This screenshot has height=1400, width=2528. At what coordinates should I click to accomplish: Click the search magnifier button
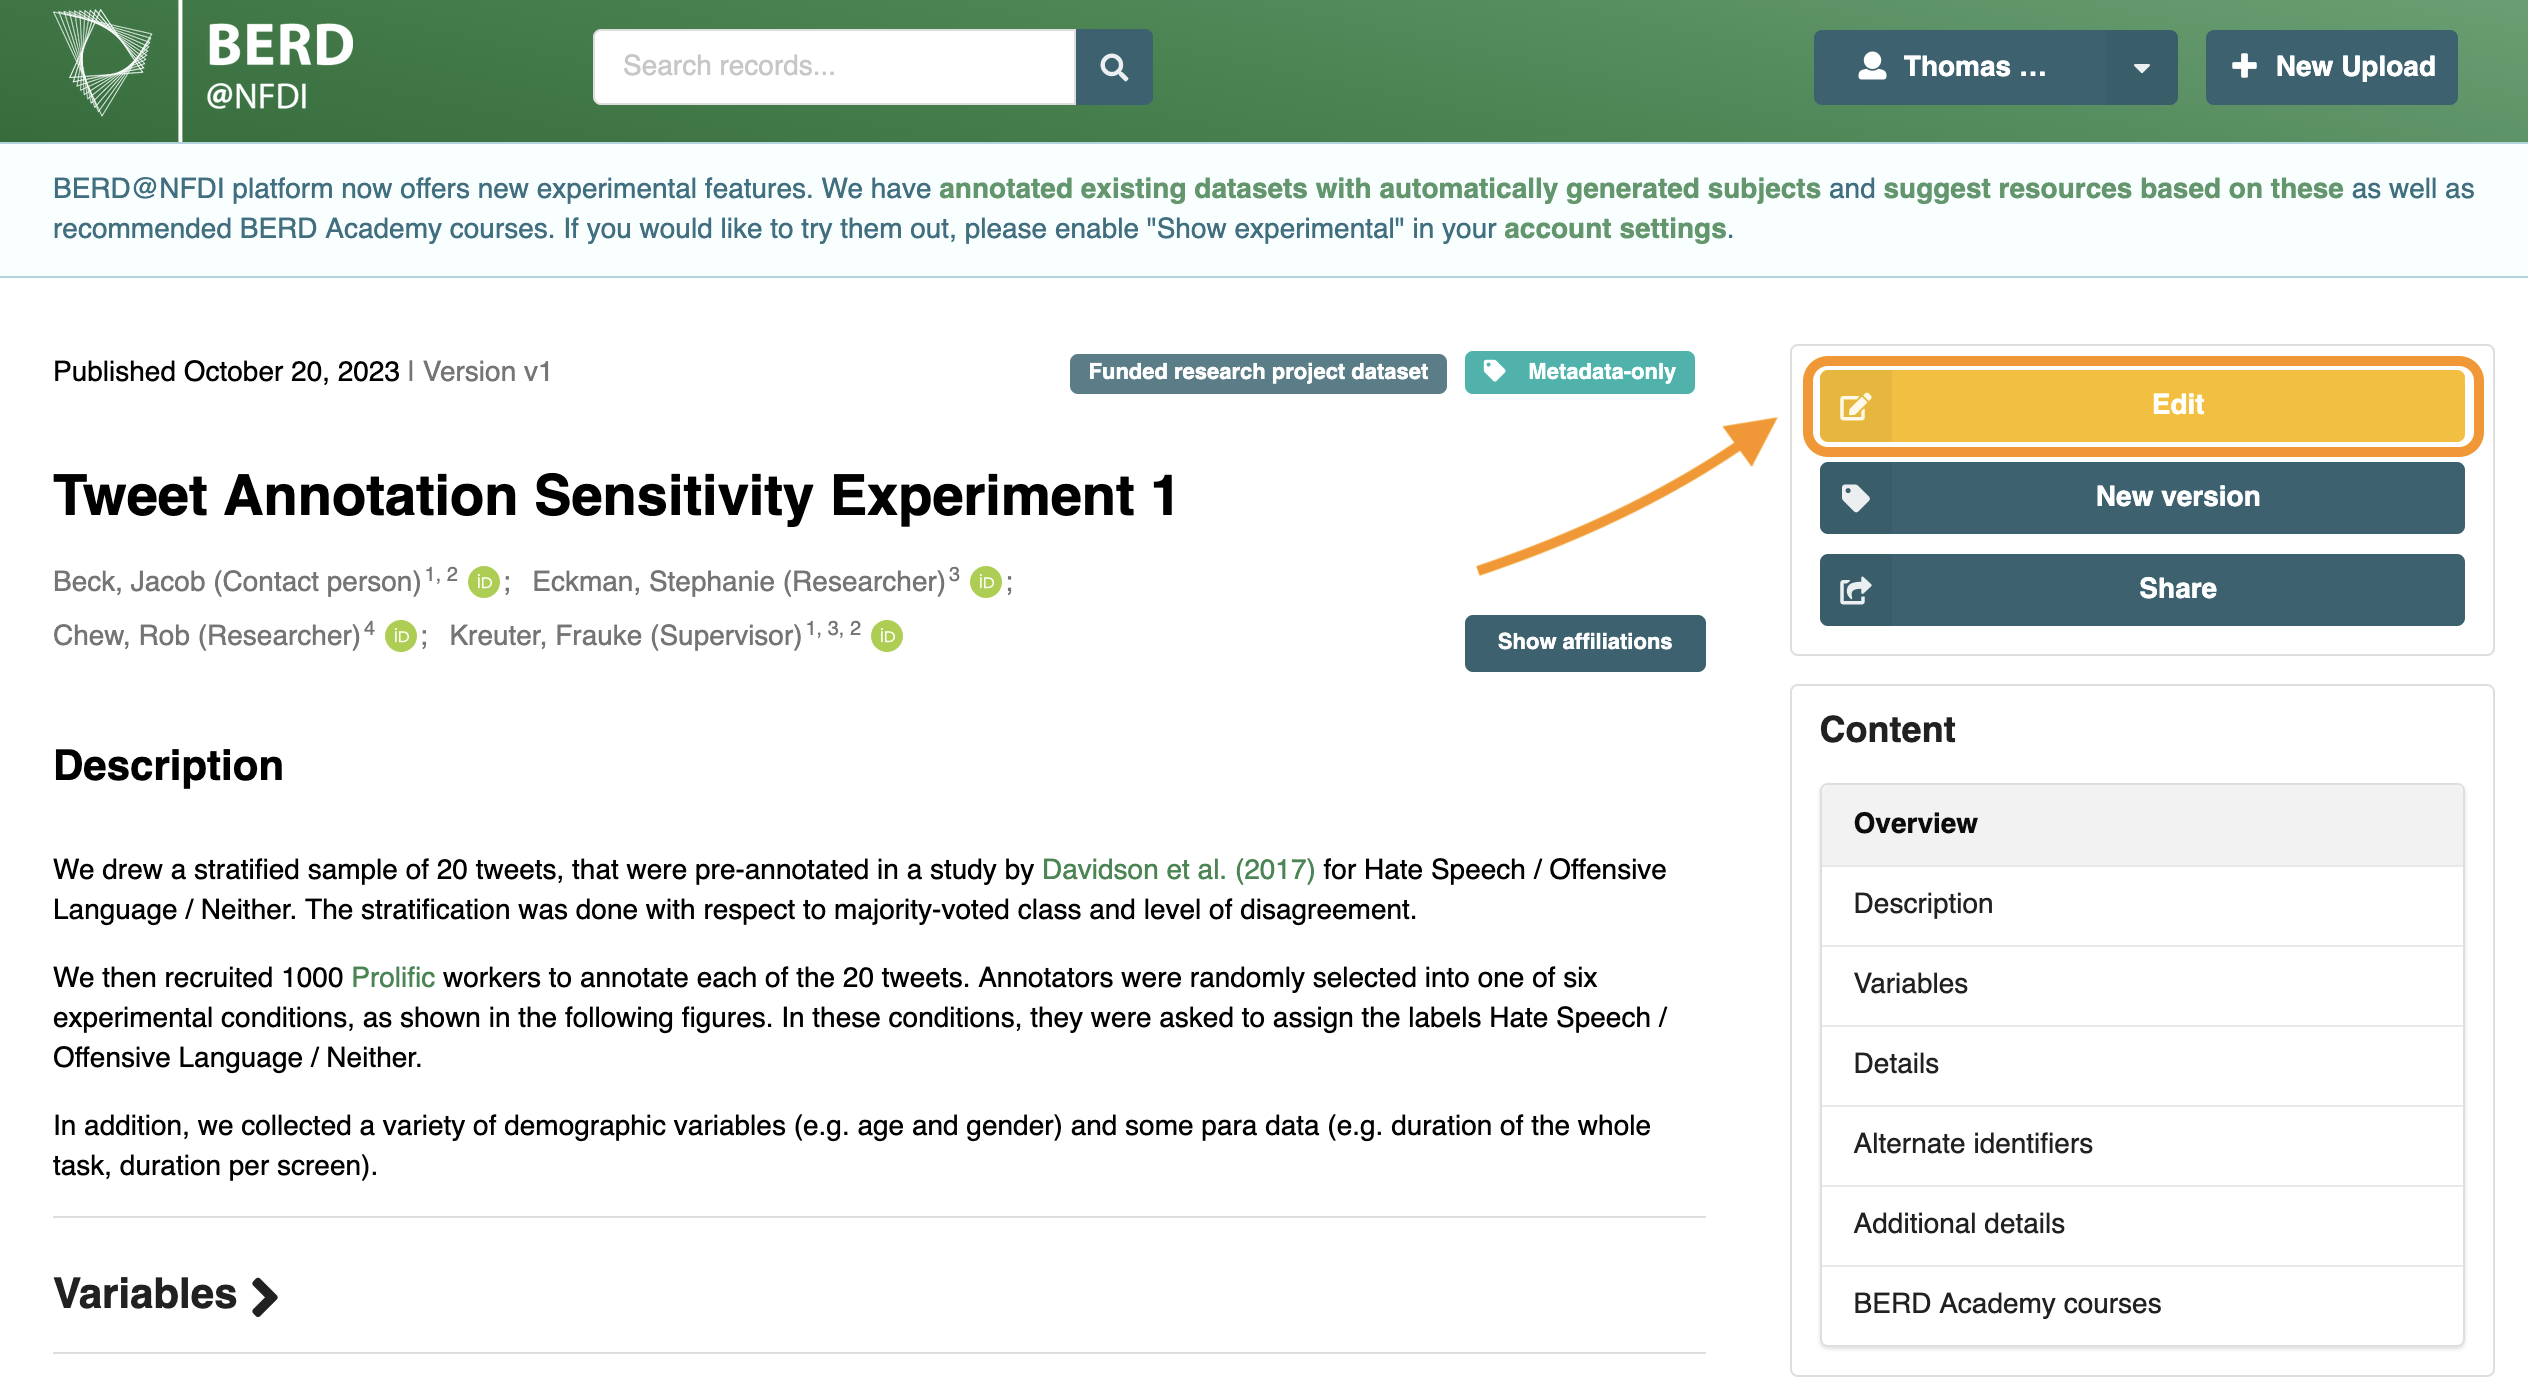1114,67
